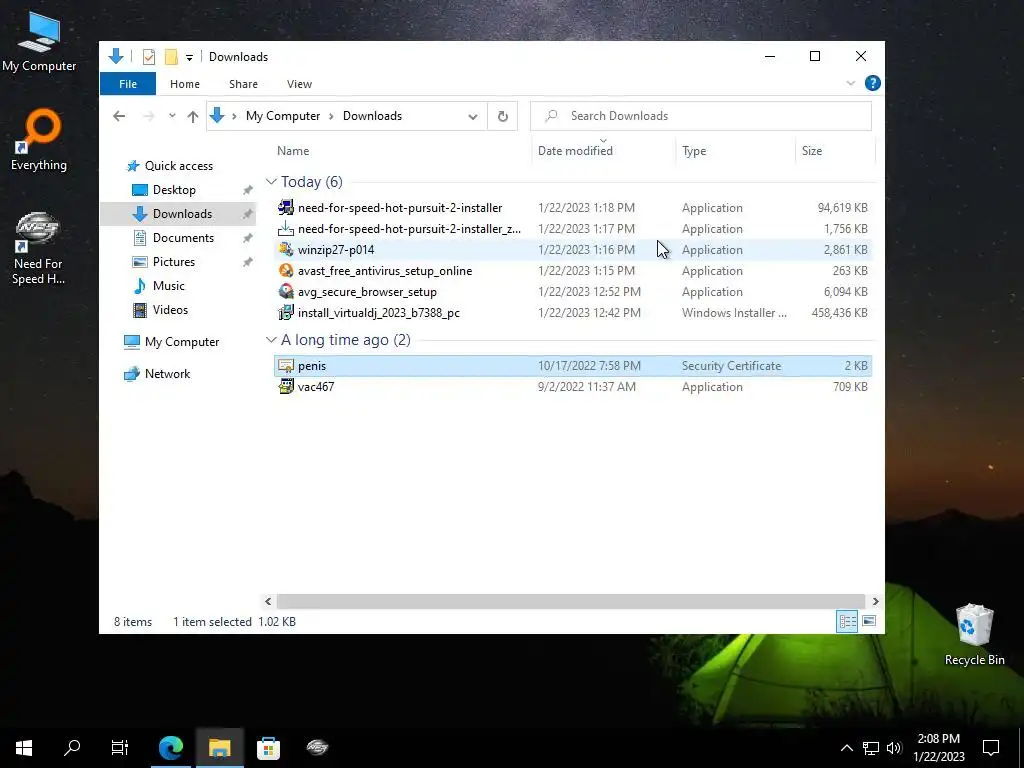Open the Windows Start menu

[x=24, y=747]
